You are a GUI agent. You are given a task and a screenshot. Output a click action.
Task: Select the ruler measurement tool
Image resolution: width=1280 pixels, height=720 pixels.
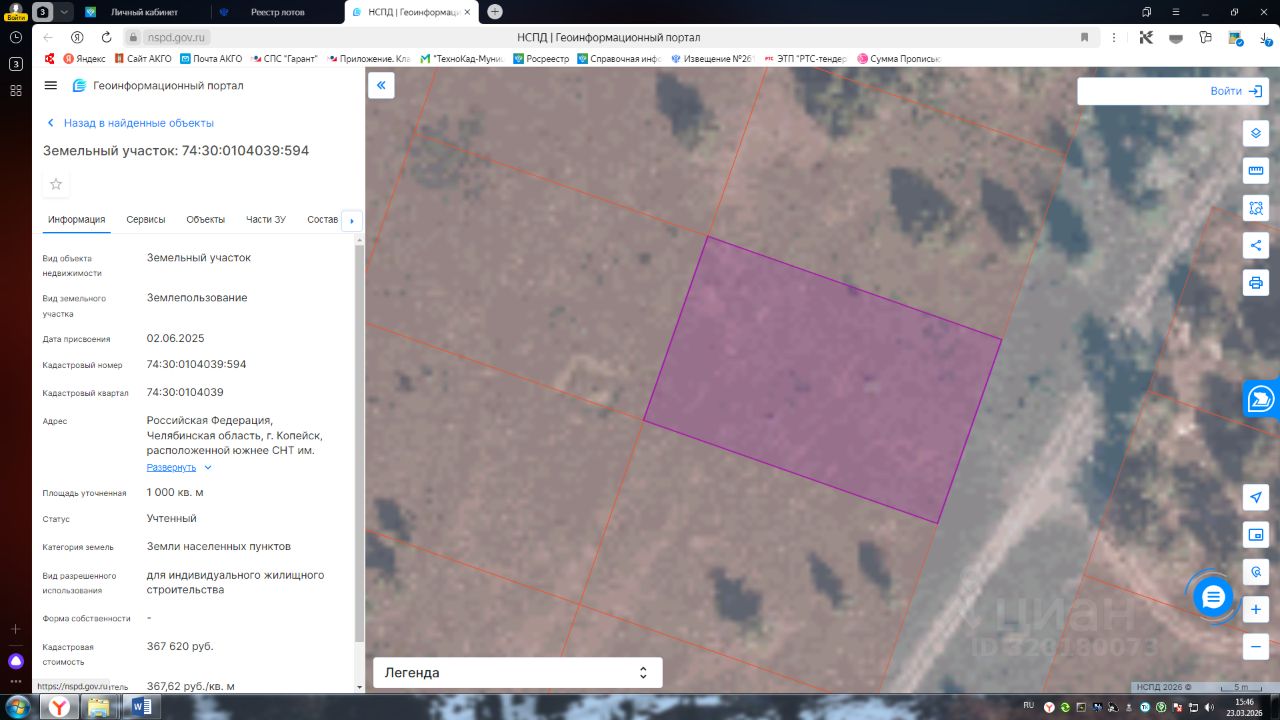1256,171
